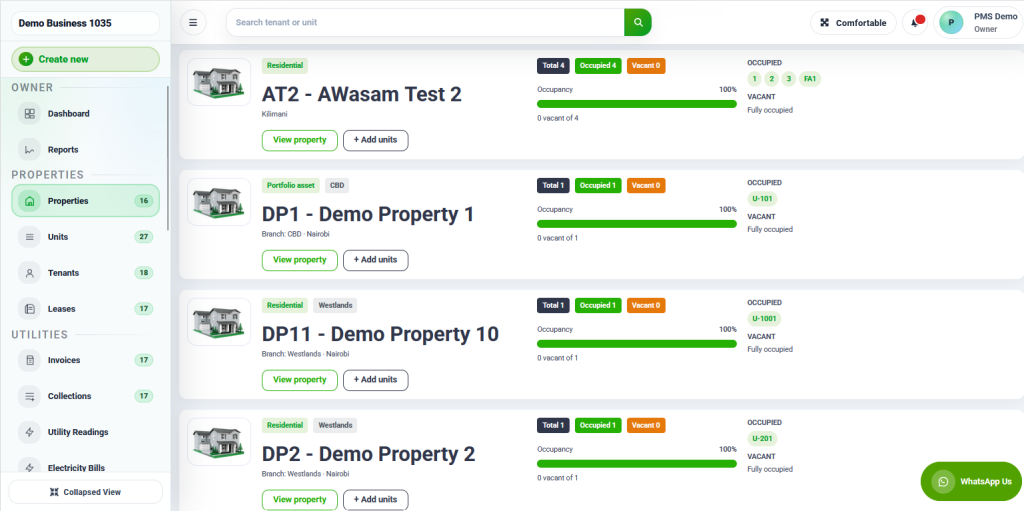Switch to Collapsed View

(x=86, y=492)
